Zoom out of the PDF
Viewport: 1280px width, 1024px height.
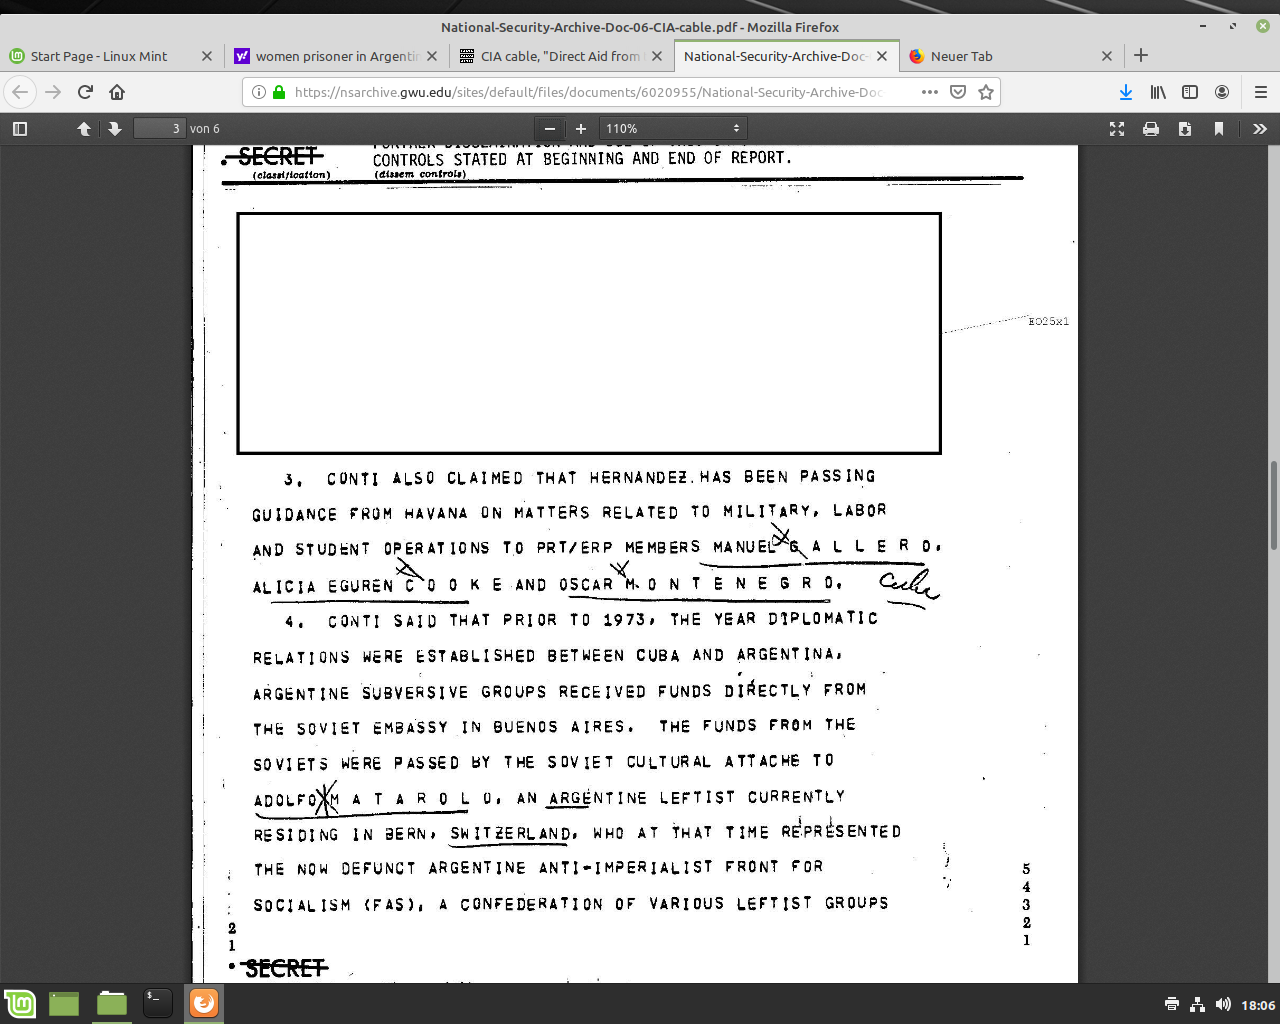[549, 128]
